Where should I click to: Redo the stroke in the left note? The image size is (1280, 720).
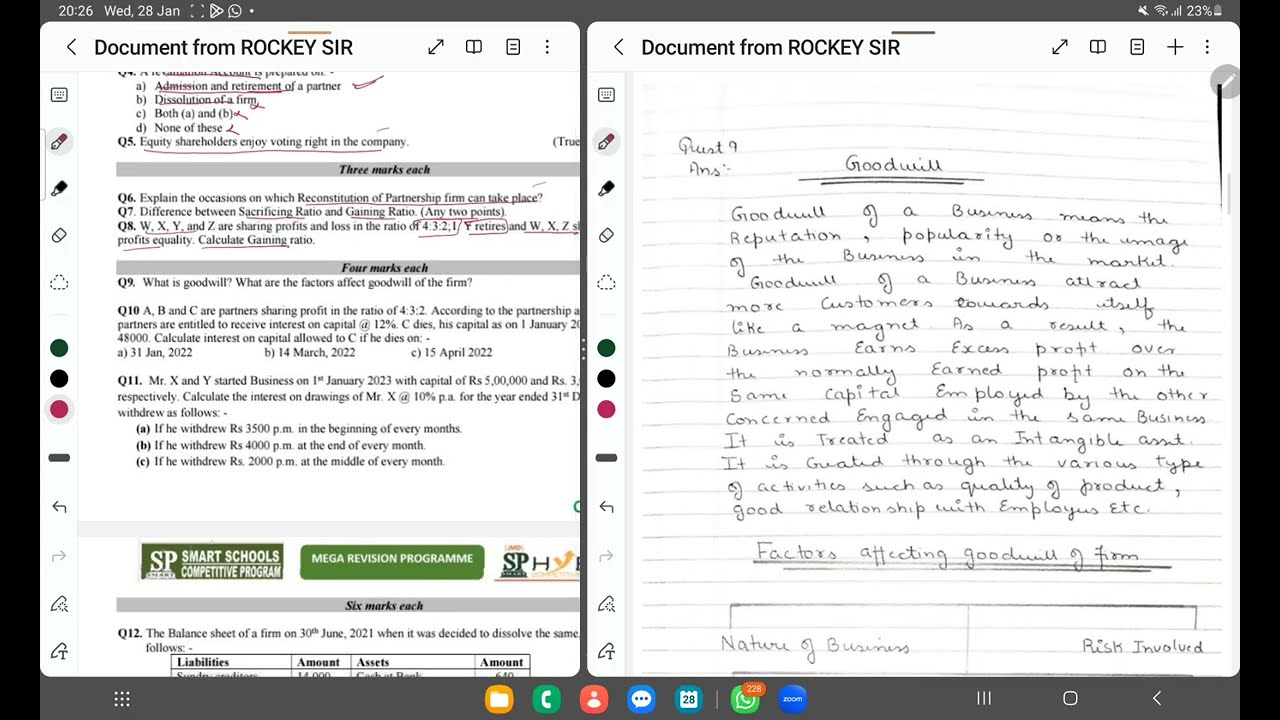coord(59,556)
